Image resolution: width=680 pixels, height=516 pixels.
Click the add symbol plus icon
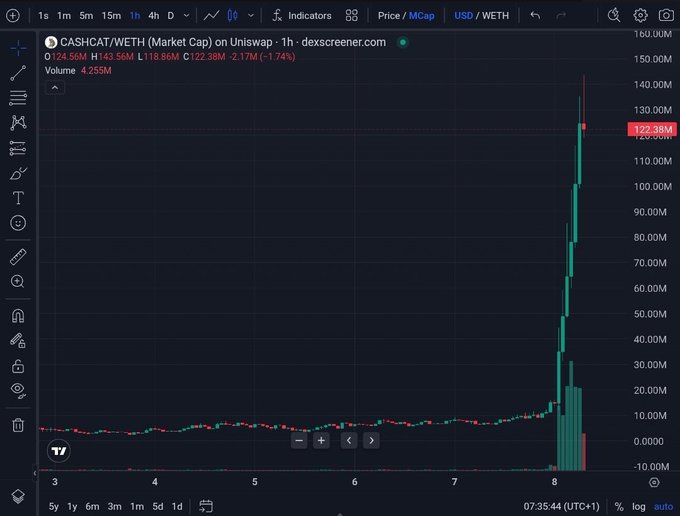point(13,16)
